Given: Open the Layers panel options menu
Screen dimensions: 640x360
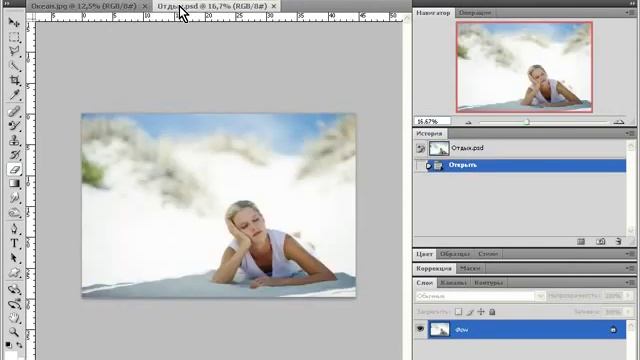Looking at the screenshot, I should coord(630,282).
